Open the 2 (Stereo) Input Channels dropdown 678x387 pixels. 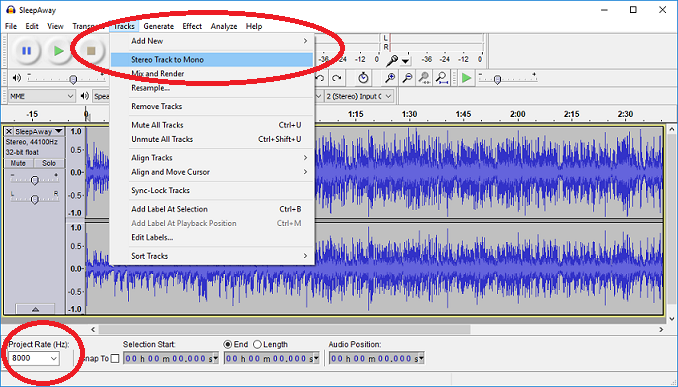pyautogui.click(x=359, y=96)
